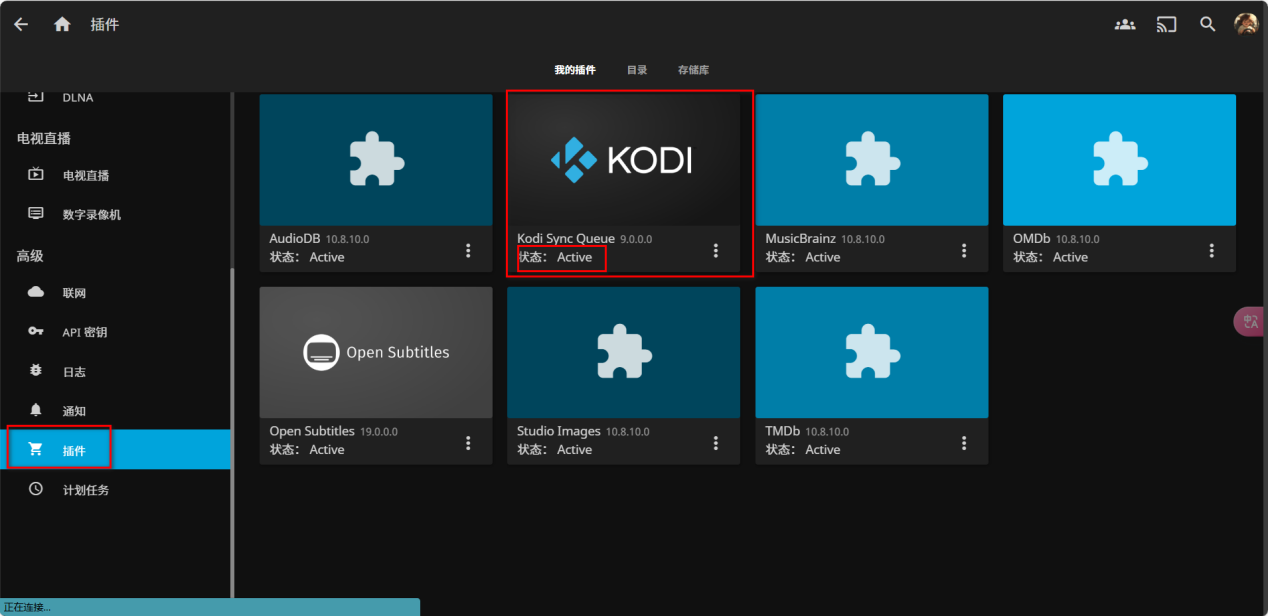Expand Kodi Sync Queue options menu
The width and height of the screenshot is (1268, 616).
(x=716, y=250)
